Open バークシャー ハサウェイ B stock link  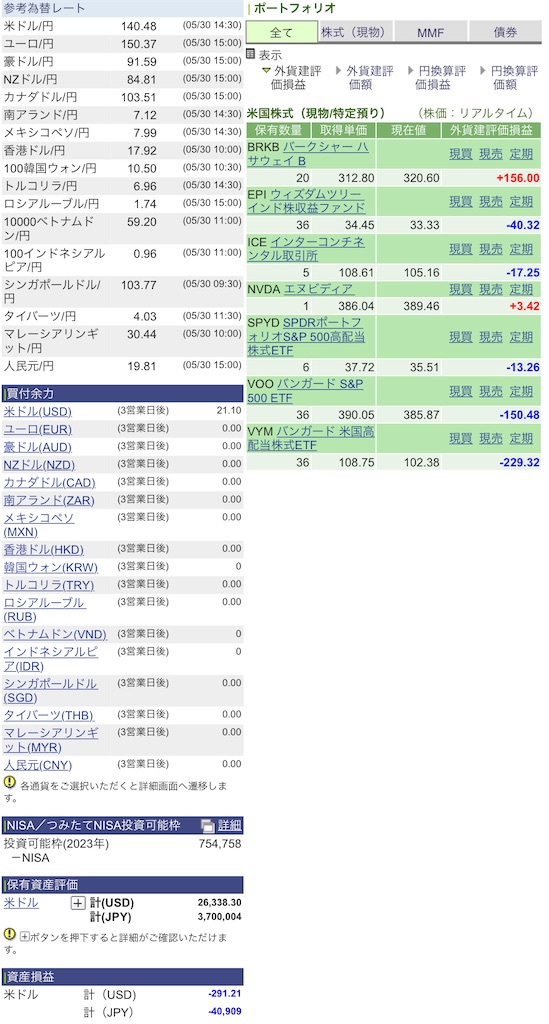point(307,154)
